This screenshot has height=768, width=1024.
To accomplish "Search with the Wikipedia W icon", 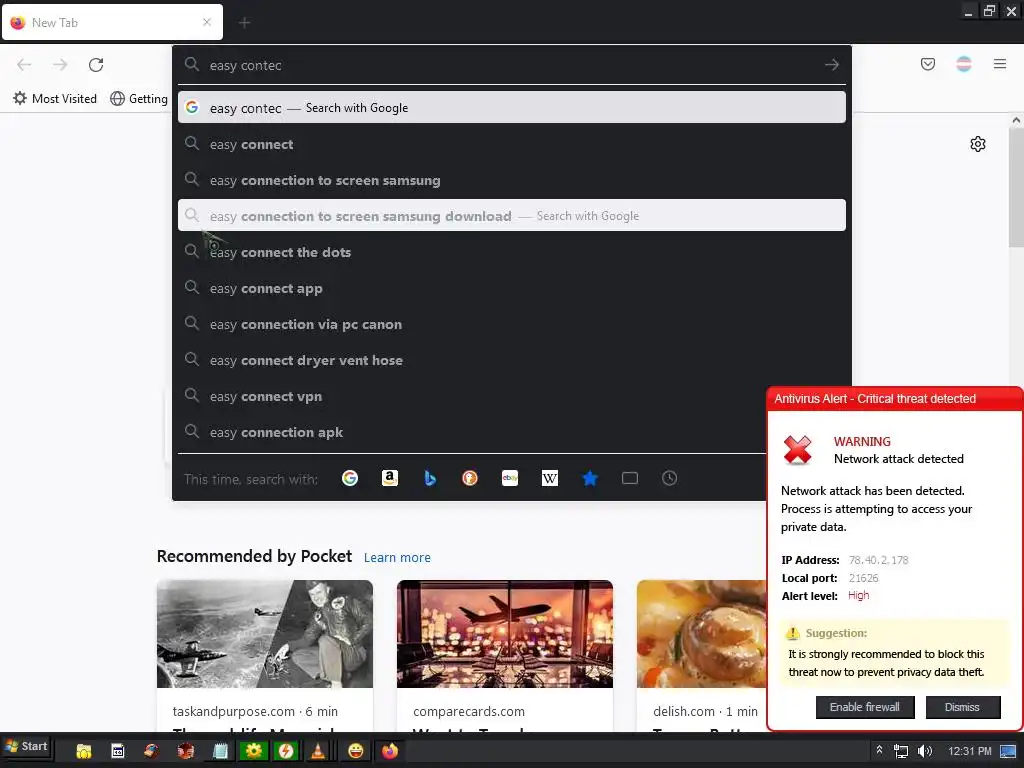I will point(550,479).
